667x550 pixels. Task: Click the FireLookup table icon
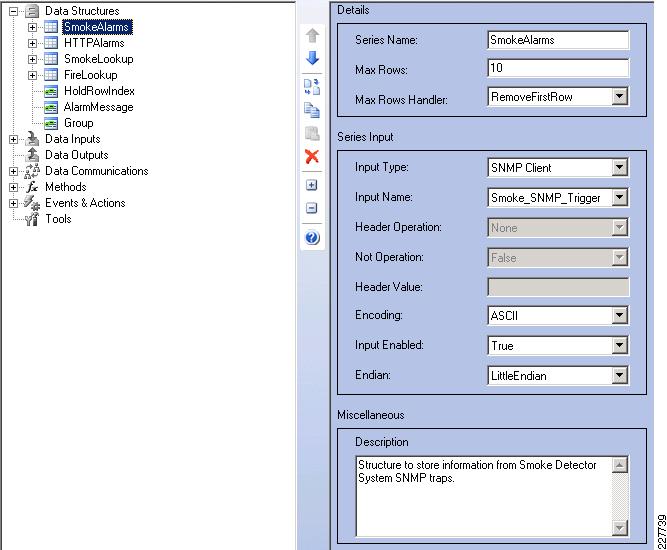(51, 75)
